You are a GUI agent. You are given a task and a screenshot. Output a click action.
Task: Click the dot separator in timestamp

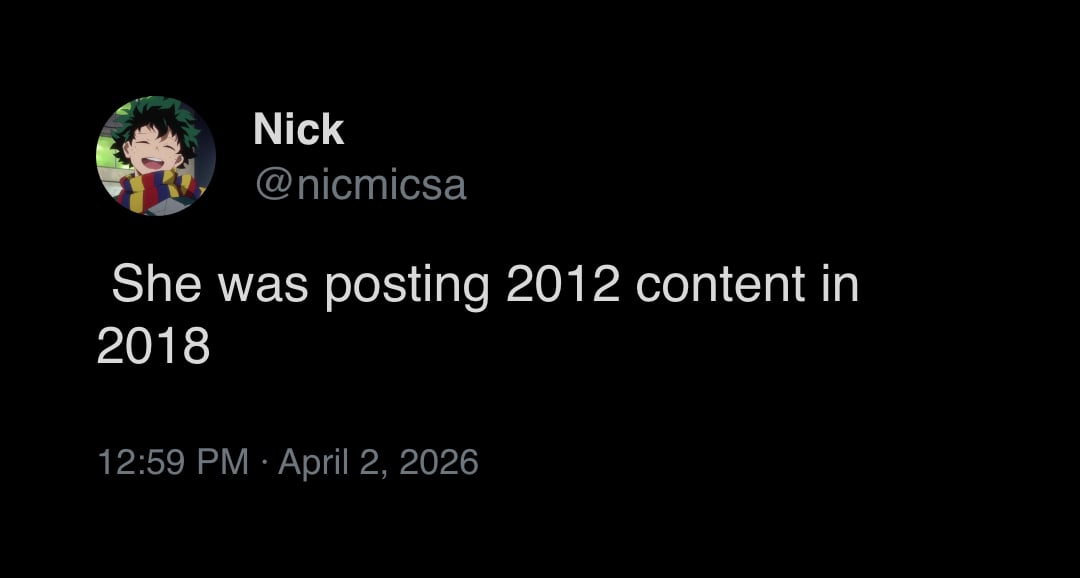(x=263, y=462)
